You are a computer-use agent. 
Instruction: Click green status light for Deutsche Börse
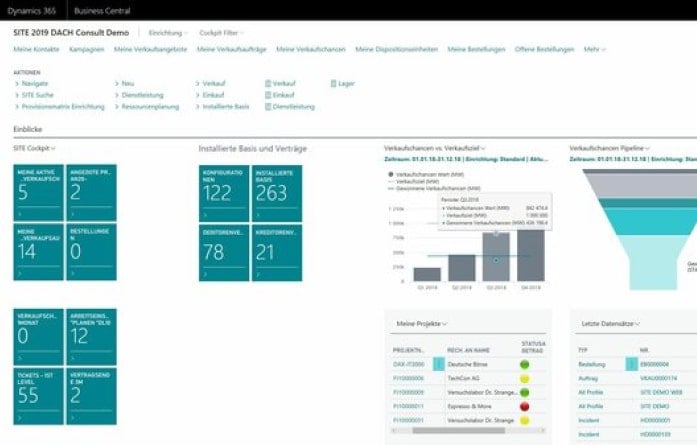525,365
